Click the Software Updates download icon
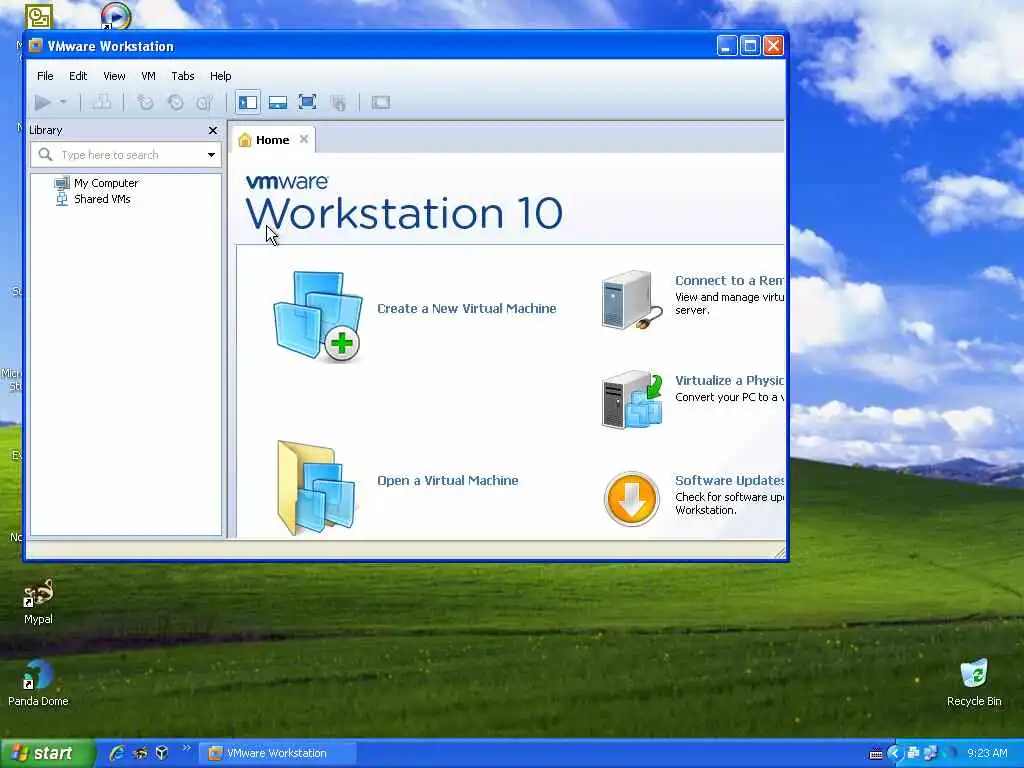This screenshot has height=768, width=1024. pyautogui.click(x=632, y=499)
